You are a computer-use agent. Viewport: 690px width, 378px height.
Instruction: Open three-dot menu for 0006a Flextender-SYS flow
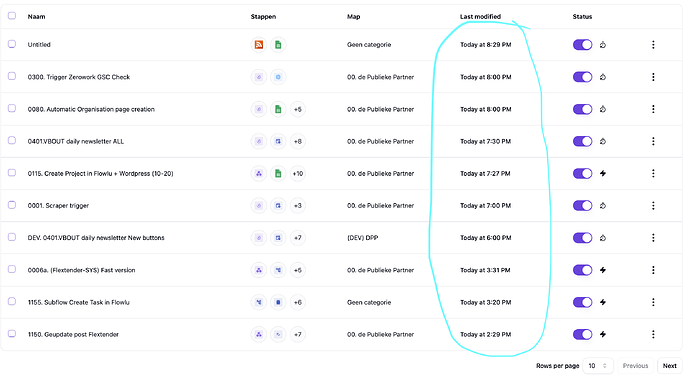point(653,270)
